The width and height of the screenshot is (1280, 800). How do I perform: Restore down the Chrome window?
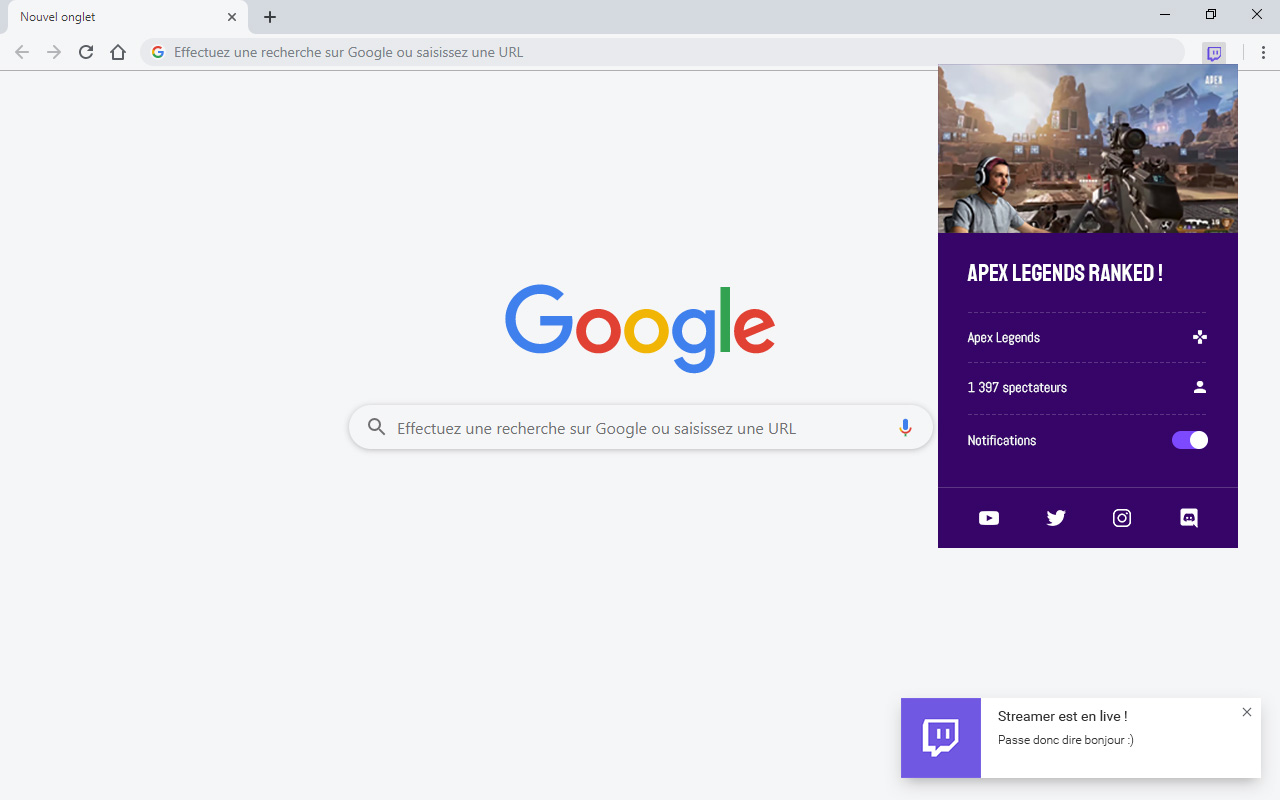pos(1211,15)
